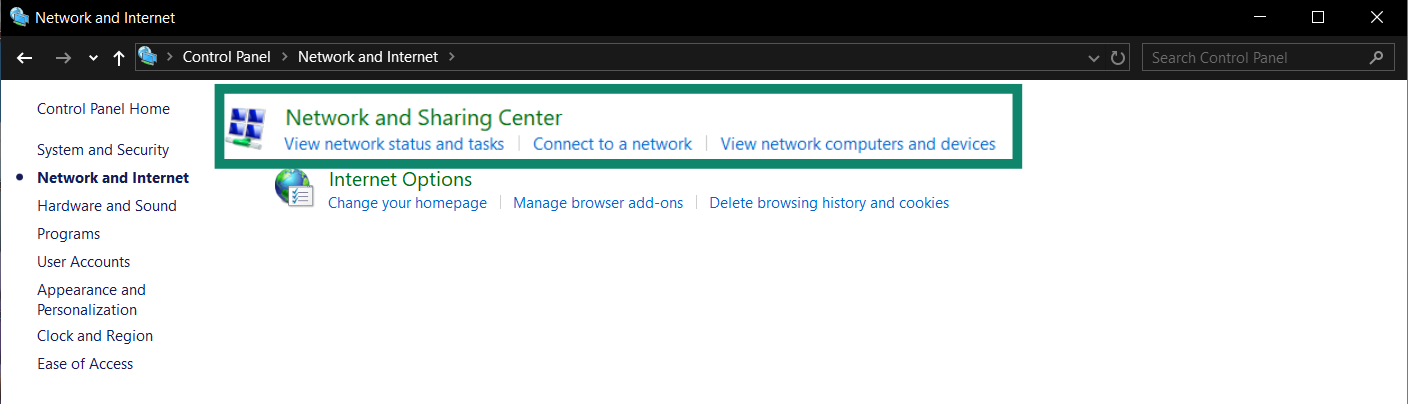Click the address bar Control Panel icon
1408x404 pixels.
click(x=148, y=57)
